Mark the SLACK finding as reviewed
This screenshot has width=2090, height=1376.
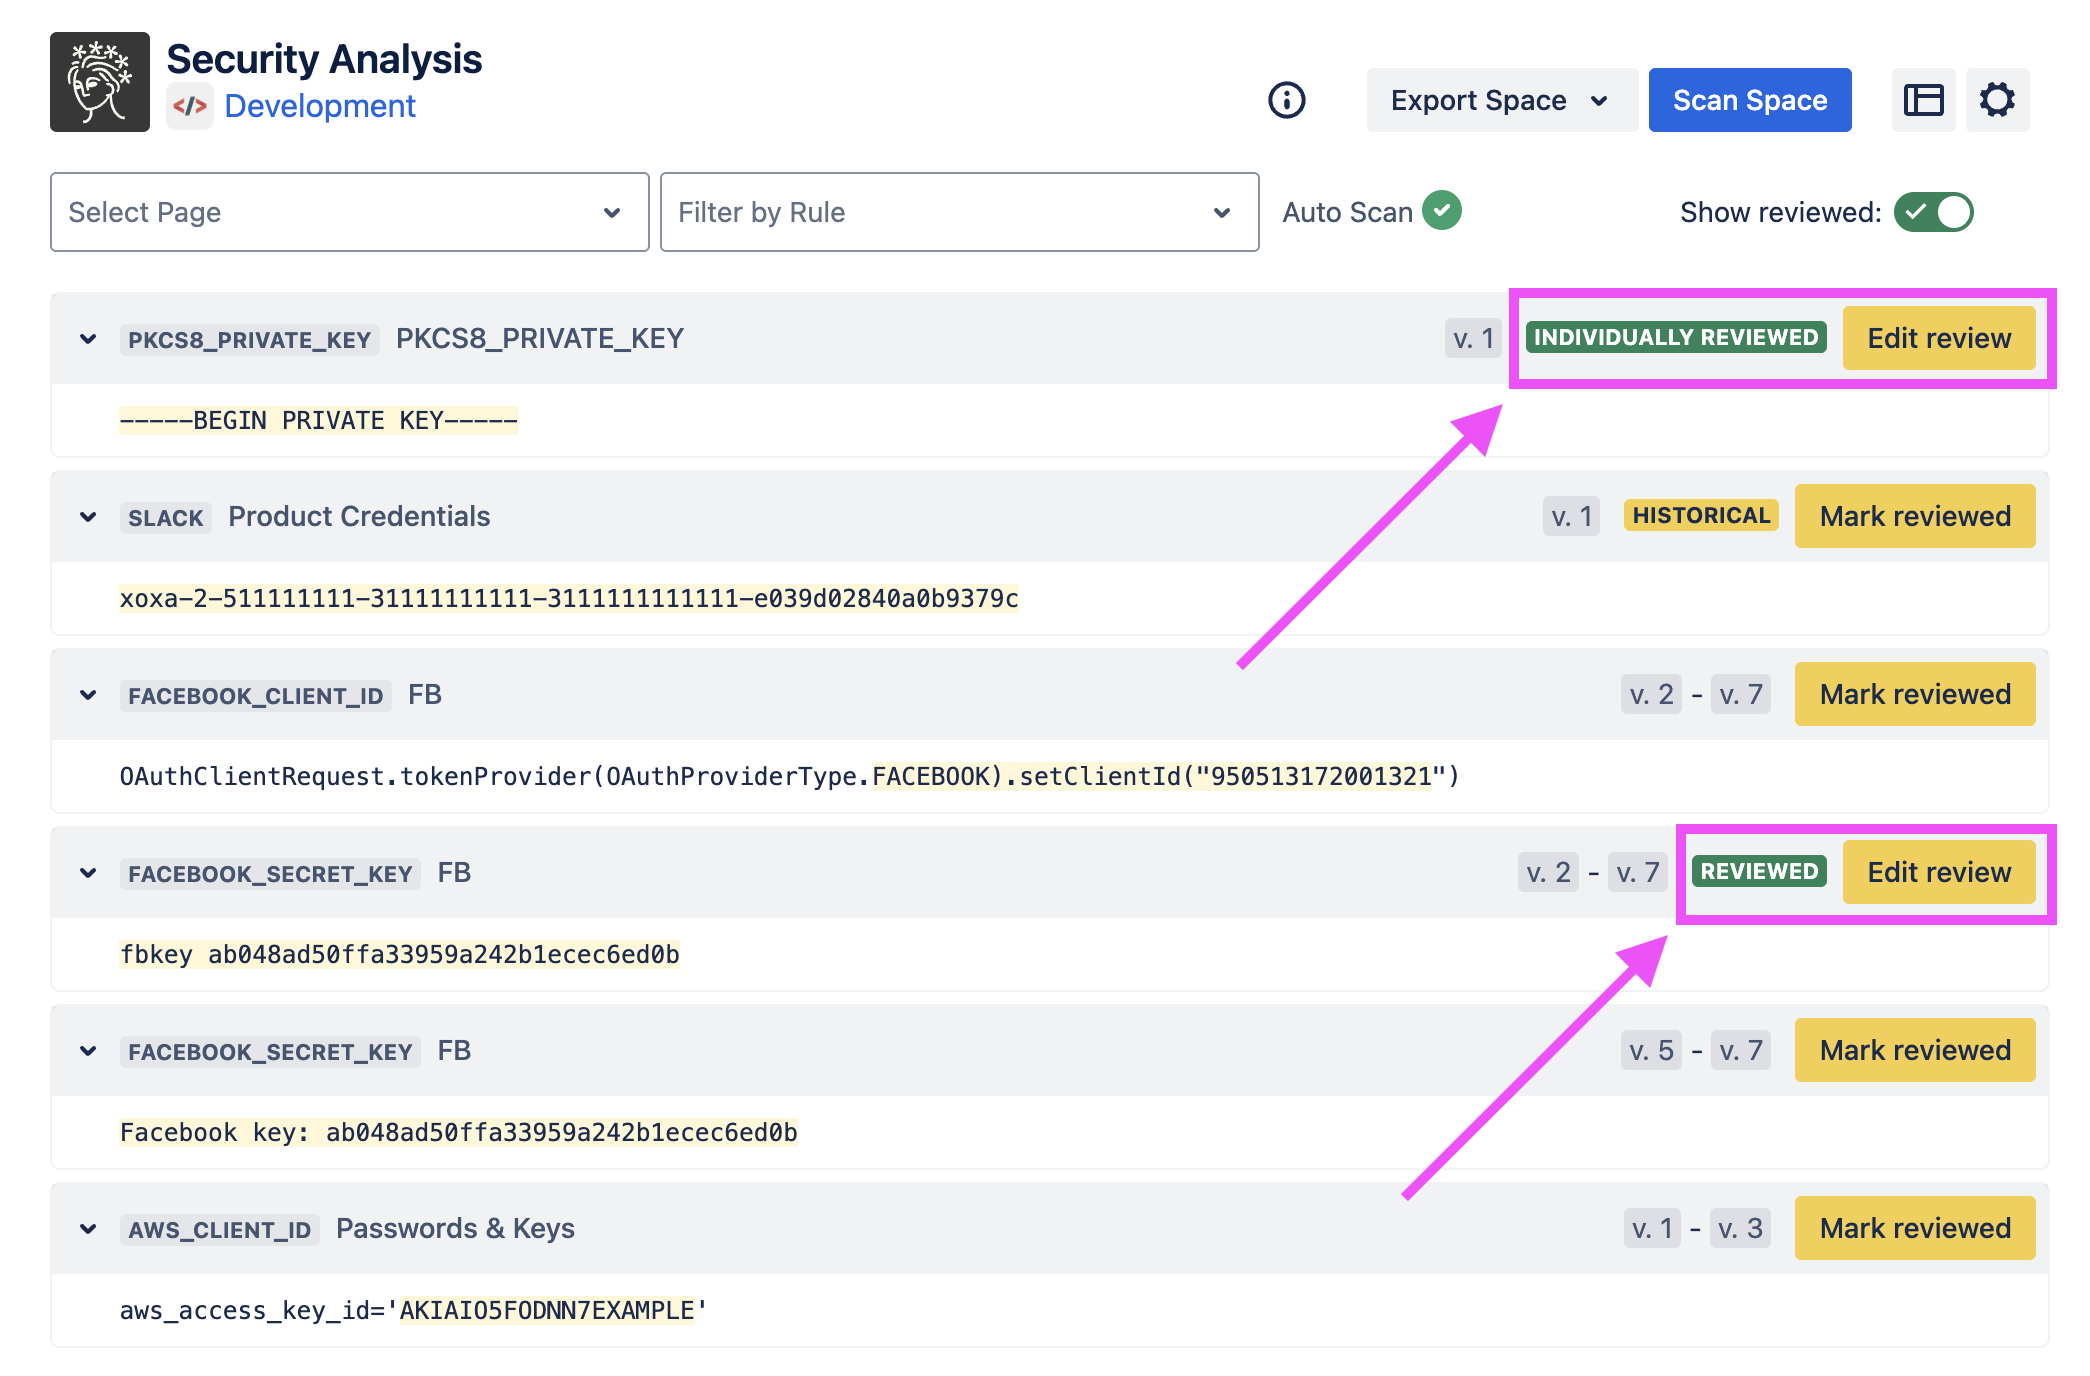[x=1914, y=516]
